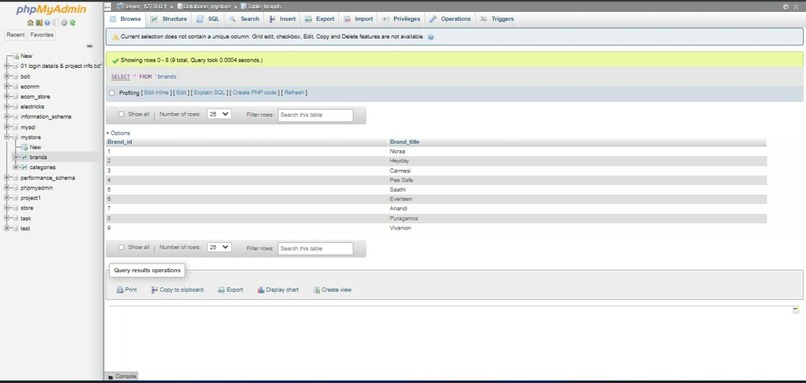Expand the test database node
Screen dimensions: 806x383
[7, 228]
